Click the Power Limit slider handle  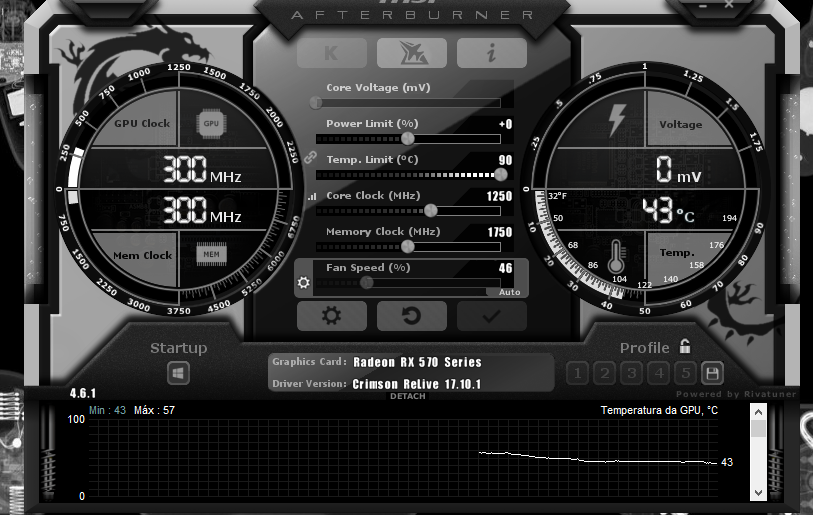tap(408, 138)
